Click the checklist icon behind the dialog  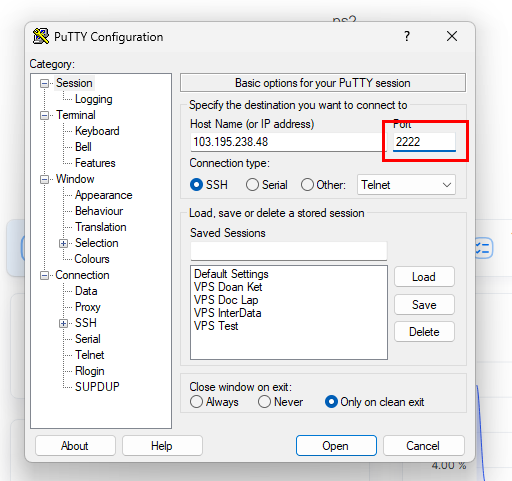pyautogui.click(x=484, y=248)
